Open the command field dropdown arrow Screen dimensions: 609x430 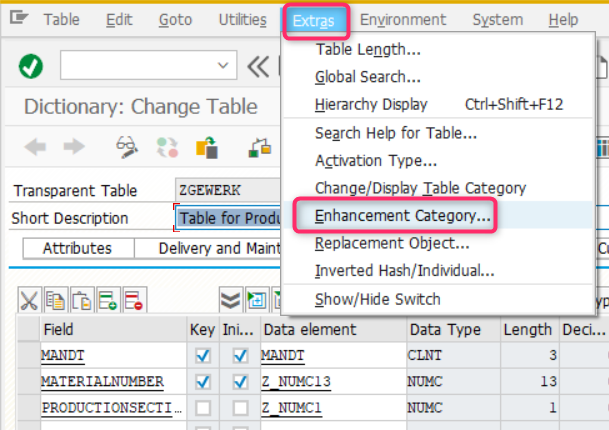point(223,66)
